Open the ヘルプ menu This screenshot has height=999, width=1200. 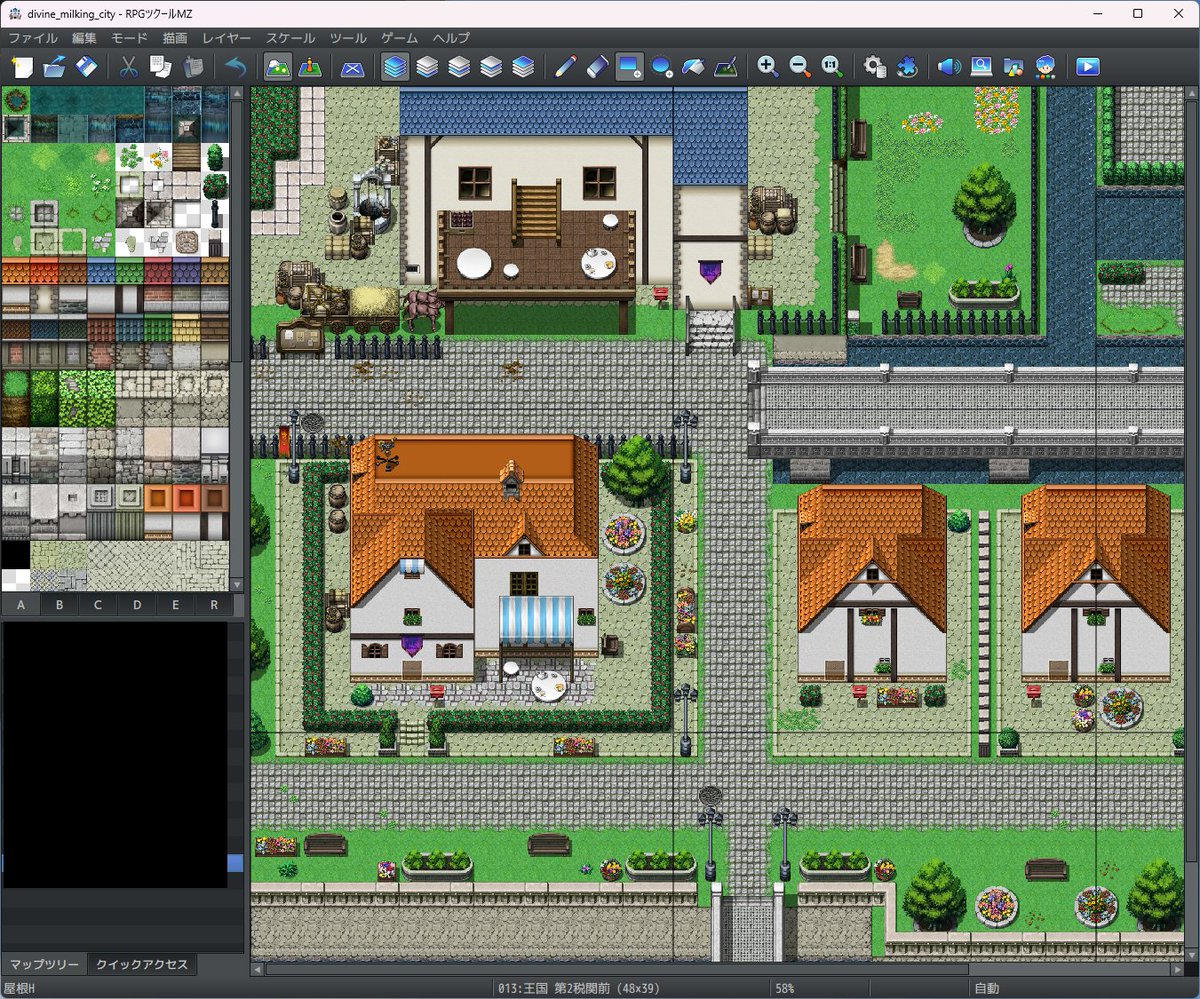click(x=452, y=38)
